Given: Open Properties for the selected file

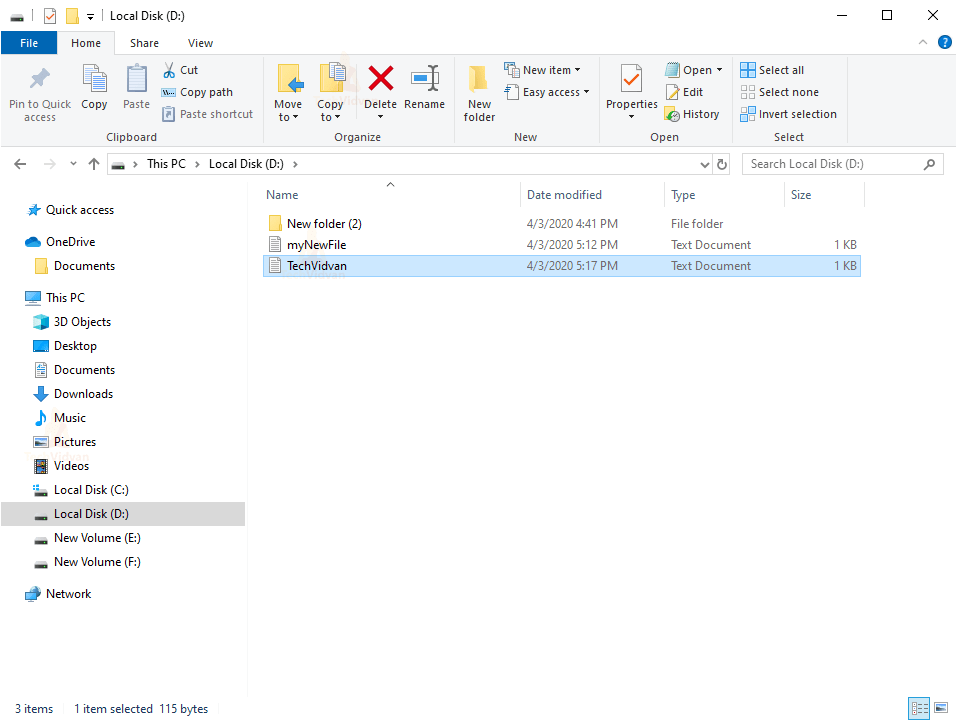Looking at the screenshot, I should (x=630, y=90).
